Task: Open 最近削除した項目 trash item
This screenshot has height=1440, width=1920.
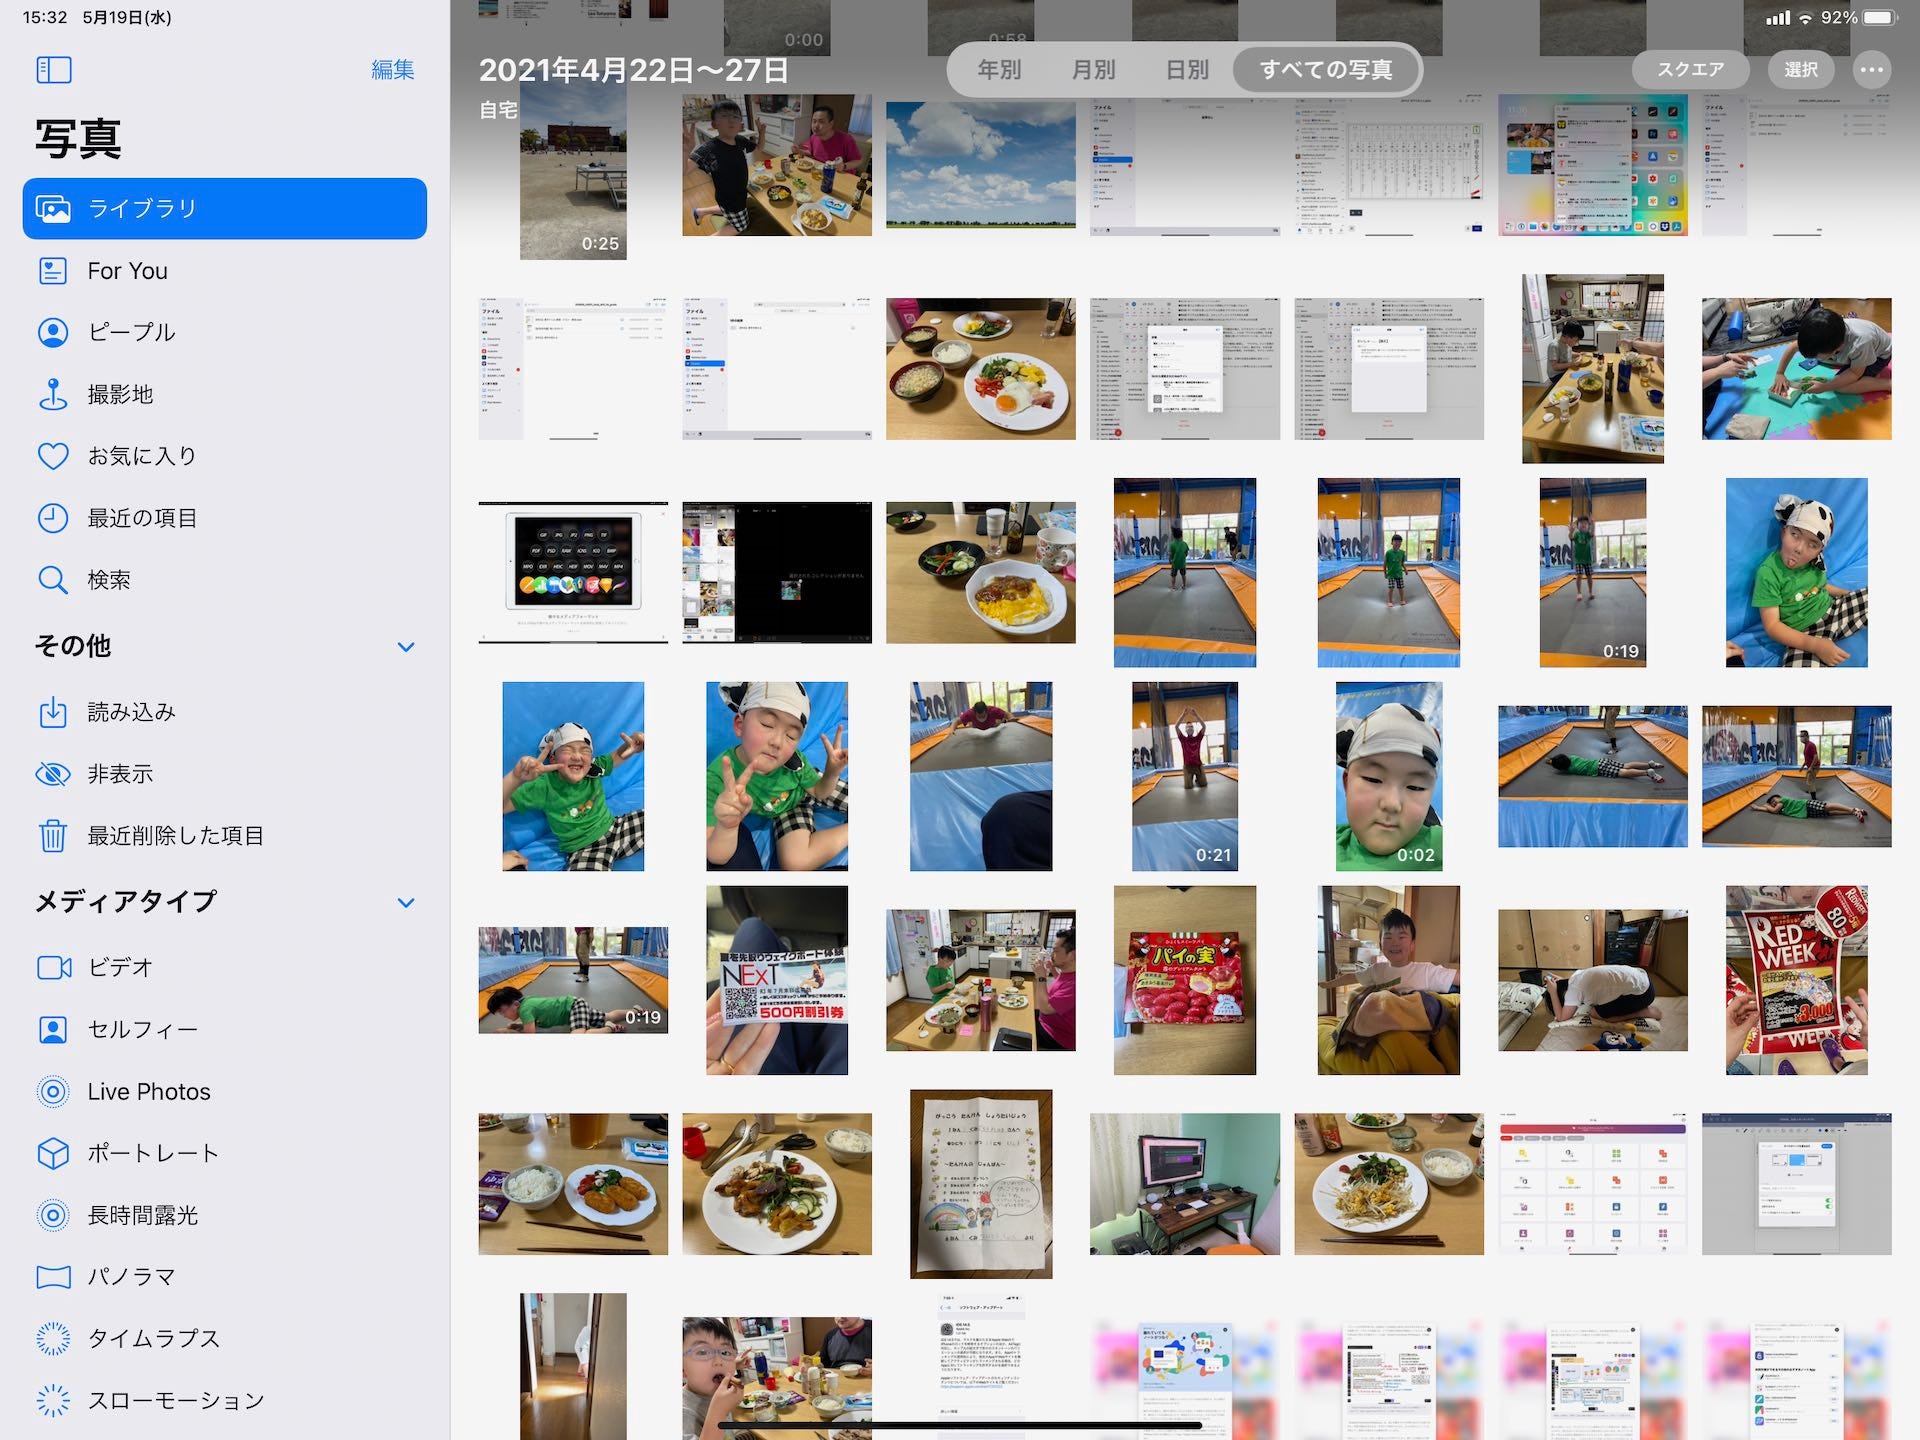Action: pos(175,835)
